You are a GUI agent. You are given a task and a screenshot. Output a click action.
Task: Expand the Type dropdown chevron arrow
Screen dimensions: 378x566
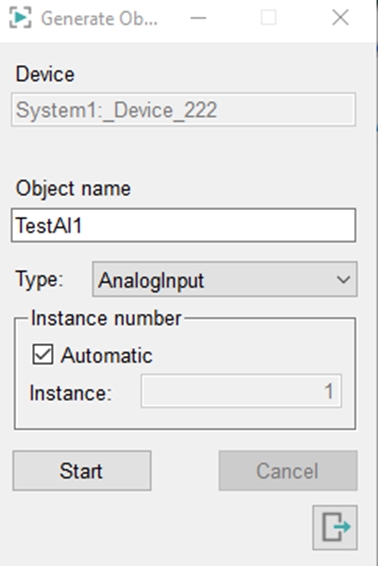(x=343, y=280)
